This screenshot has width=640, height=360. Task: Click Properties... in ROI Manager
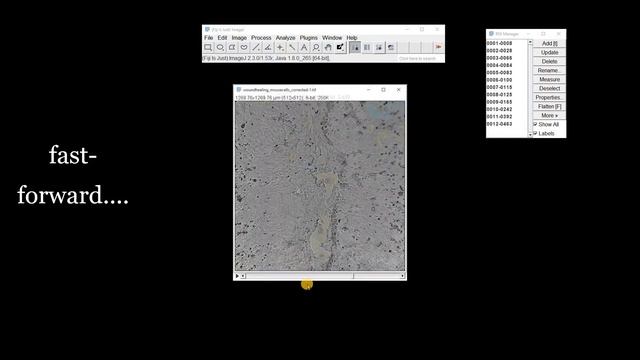(549, 97)
